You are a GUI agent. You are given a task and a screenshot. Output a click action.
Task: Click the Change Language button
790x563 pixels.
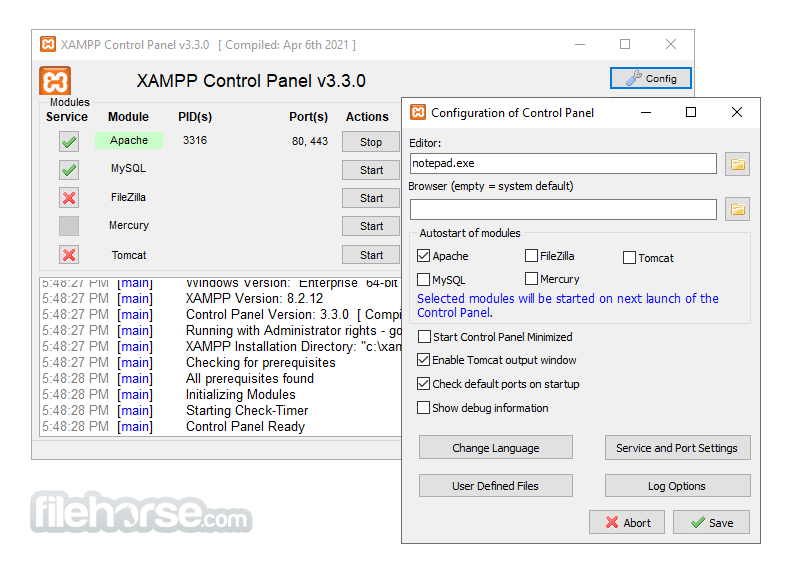pyautogui.click(x=496, y=448)
